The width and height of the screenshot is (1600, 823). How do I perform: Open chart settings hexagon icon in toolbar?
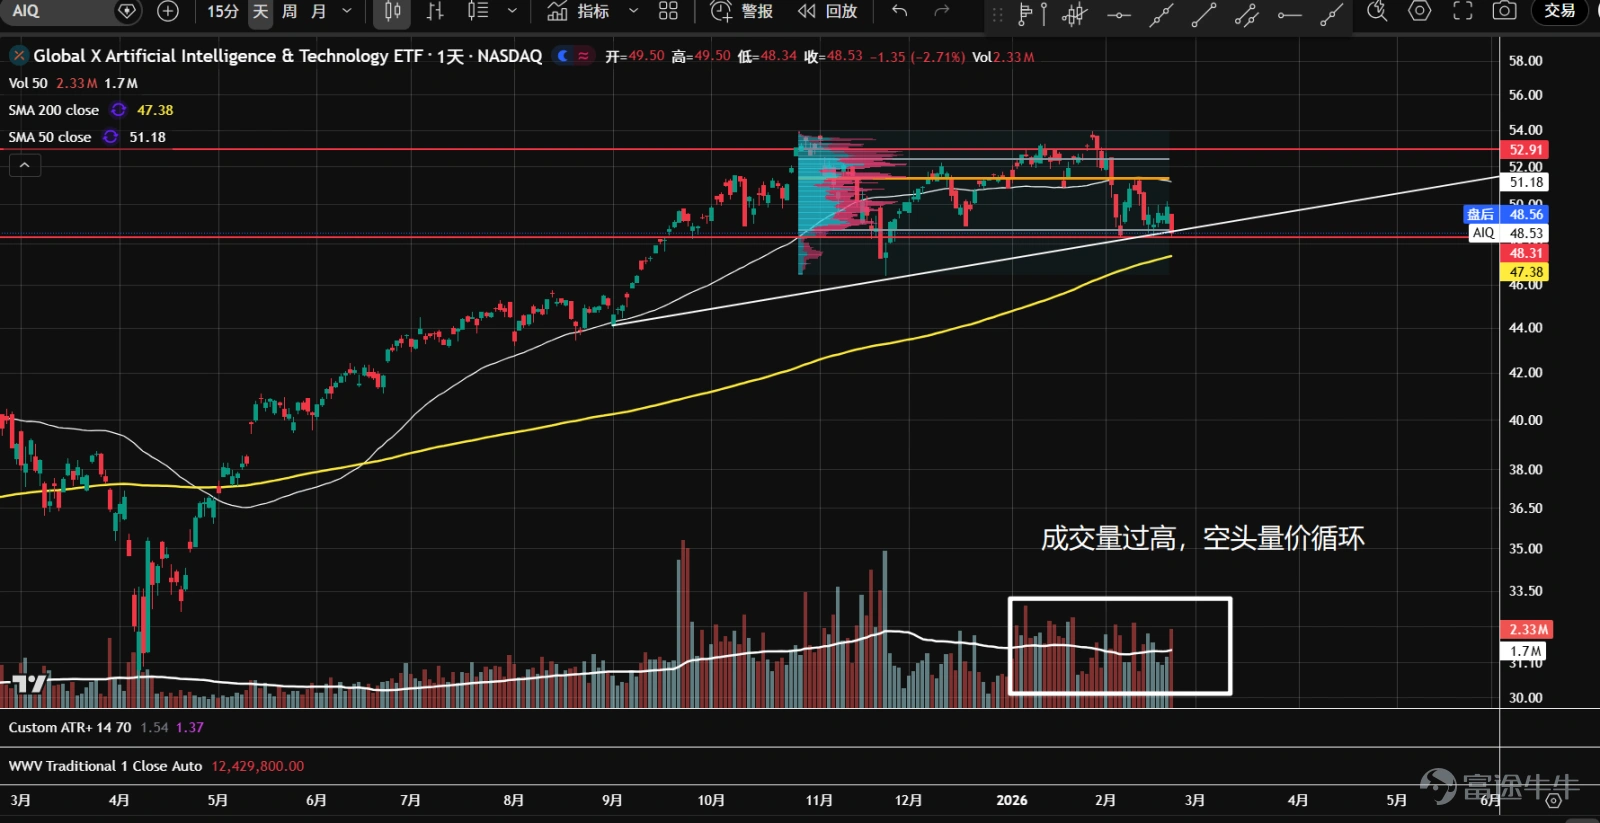click(x=1420, y=11)
